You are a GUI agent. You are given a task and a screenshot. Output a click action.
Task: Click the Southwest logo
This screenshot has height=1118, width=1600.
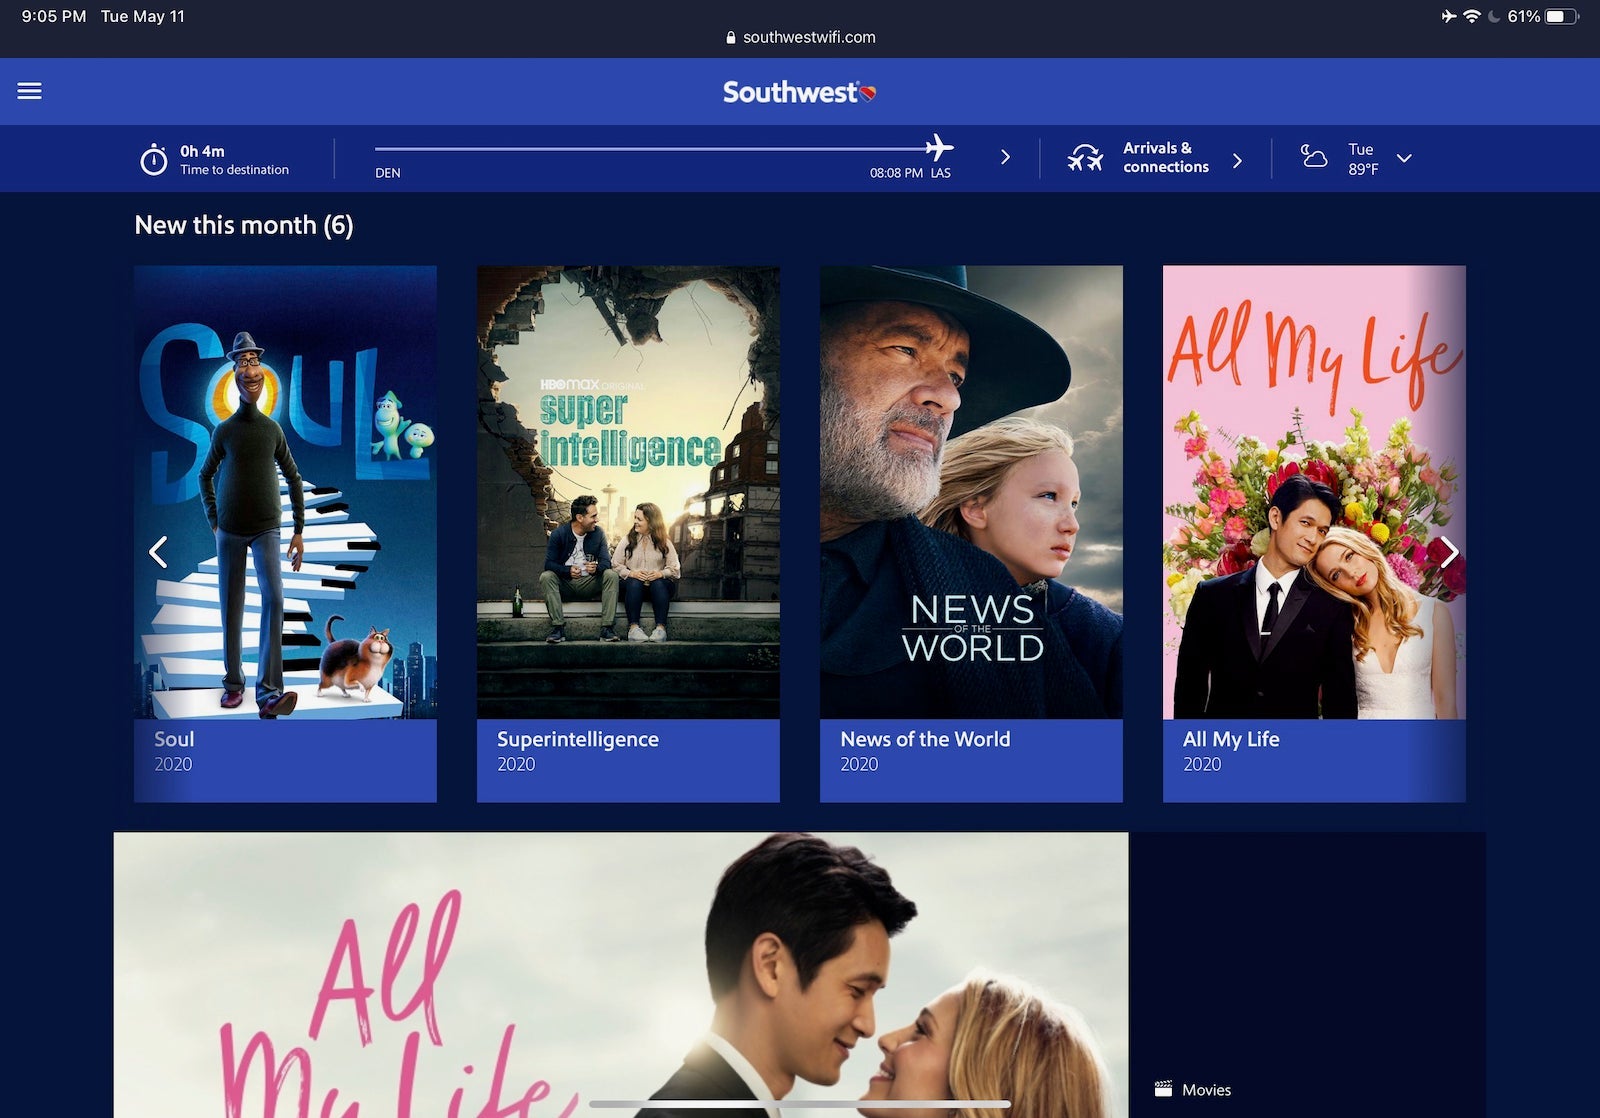[799, 92]
